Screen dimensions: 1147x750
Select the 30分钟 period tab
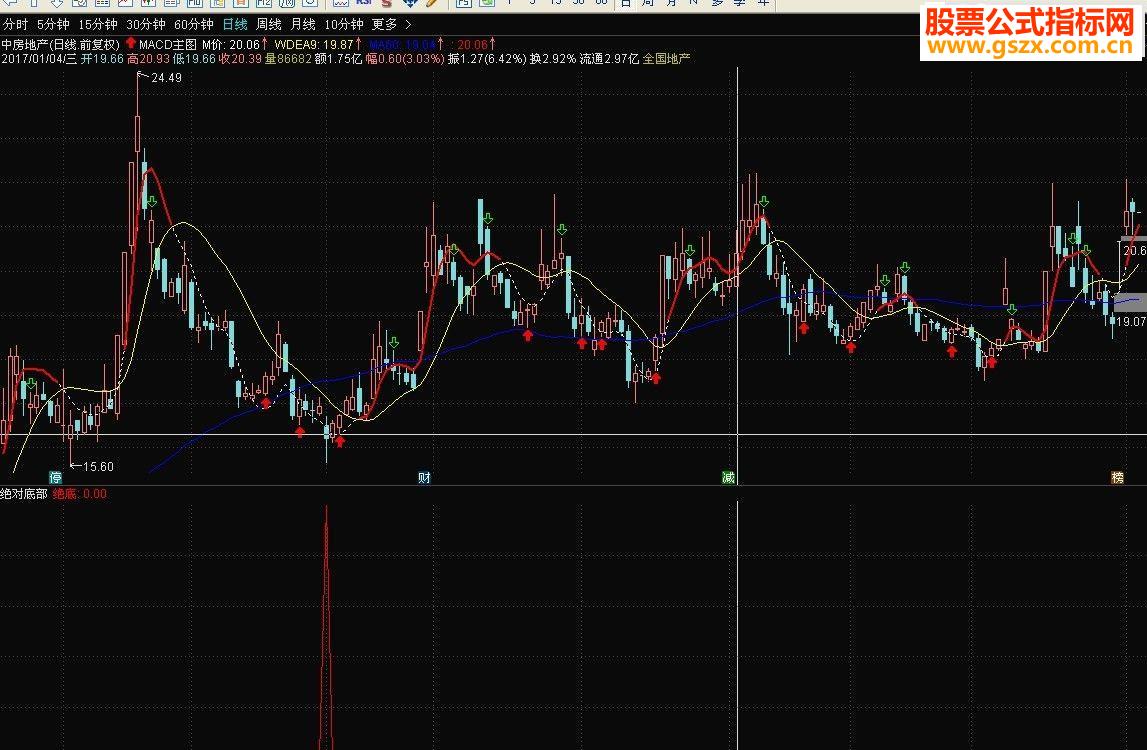point(146,25)
